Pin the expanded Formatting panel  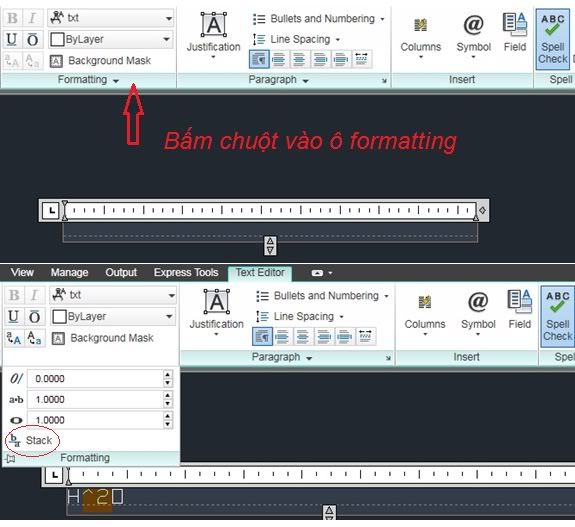(10, 458)
